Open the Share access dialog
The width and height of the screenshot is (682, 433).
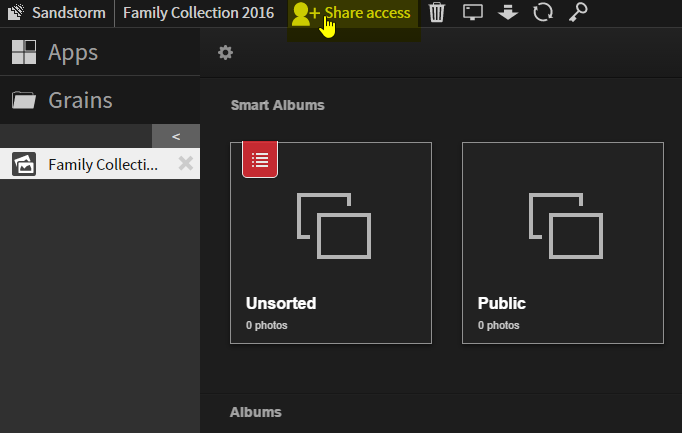click(x=352, y=13)
